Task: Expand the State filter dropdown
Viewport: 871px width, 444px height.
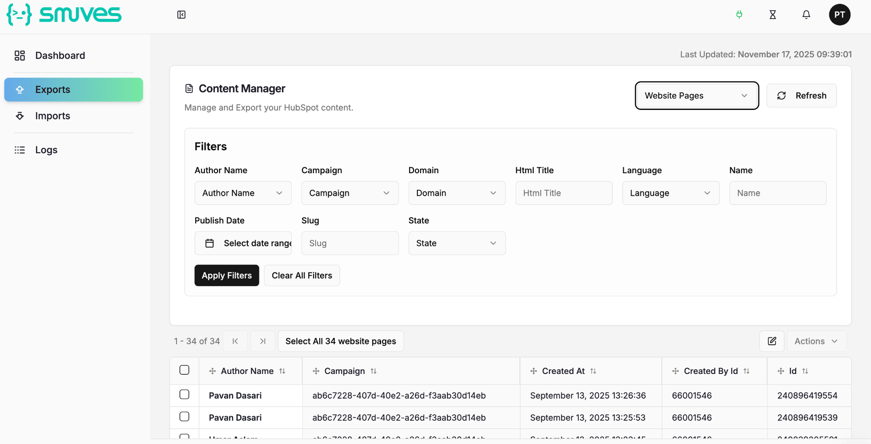Action: pyautogui.click(x=456, y=243)
